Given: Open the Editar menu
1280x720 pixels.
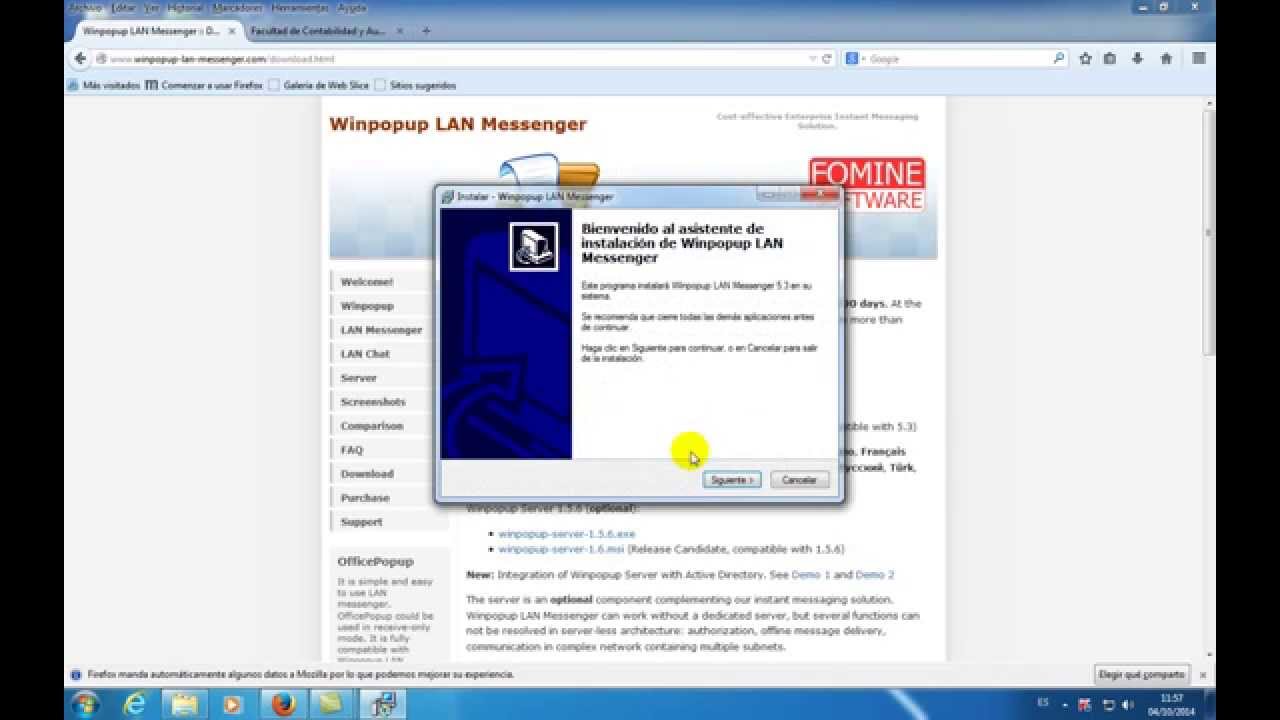Looking at the screenshot, I should point(124,7).
